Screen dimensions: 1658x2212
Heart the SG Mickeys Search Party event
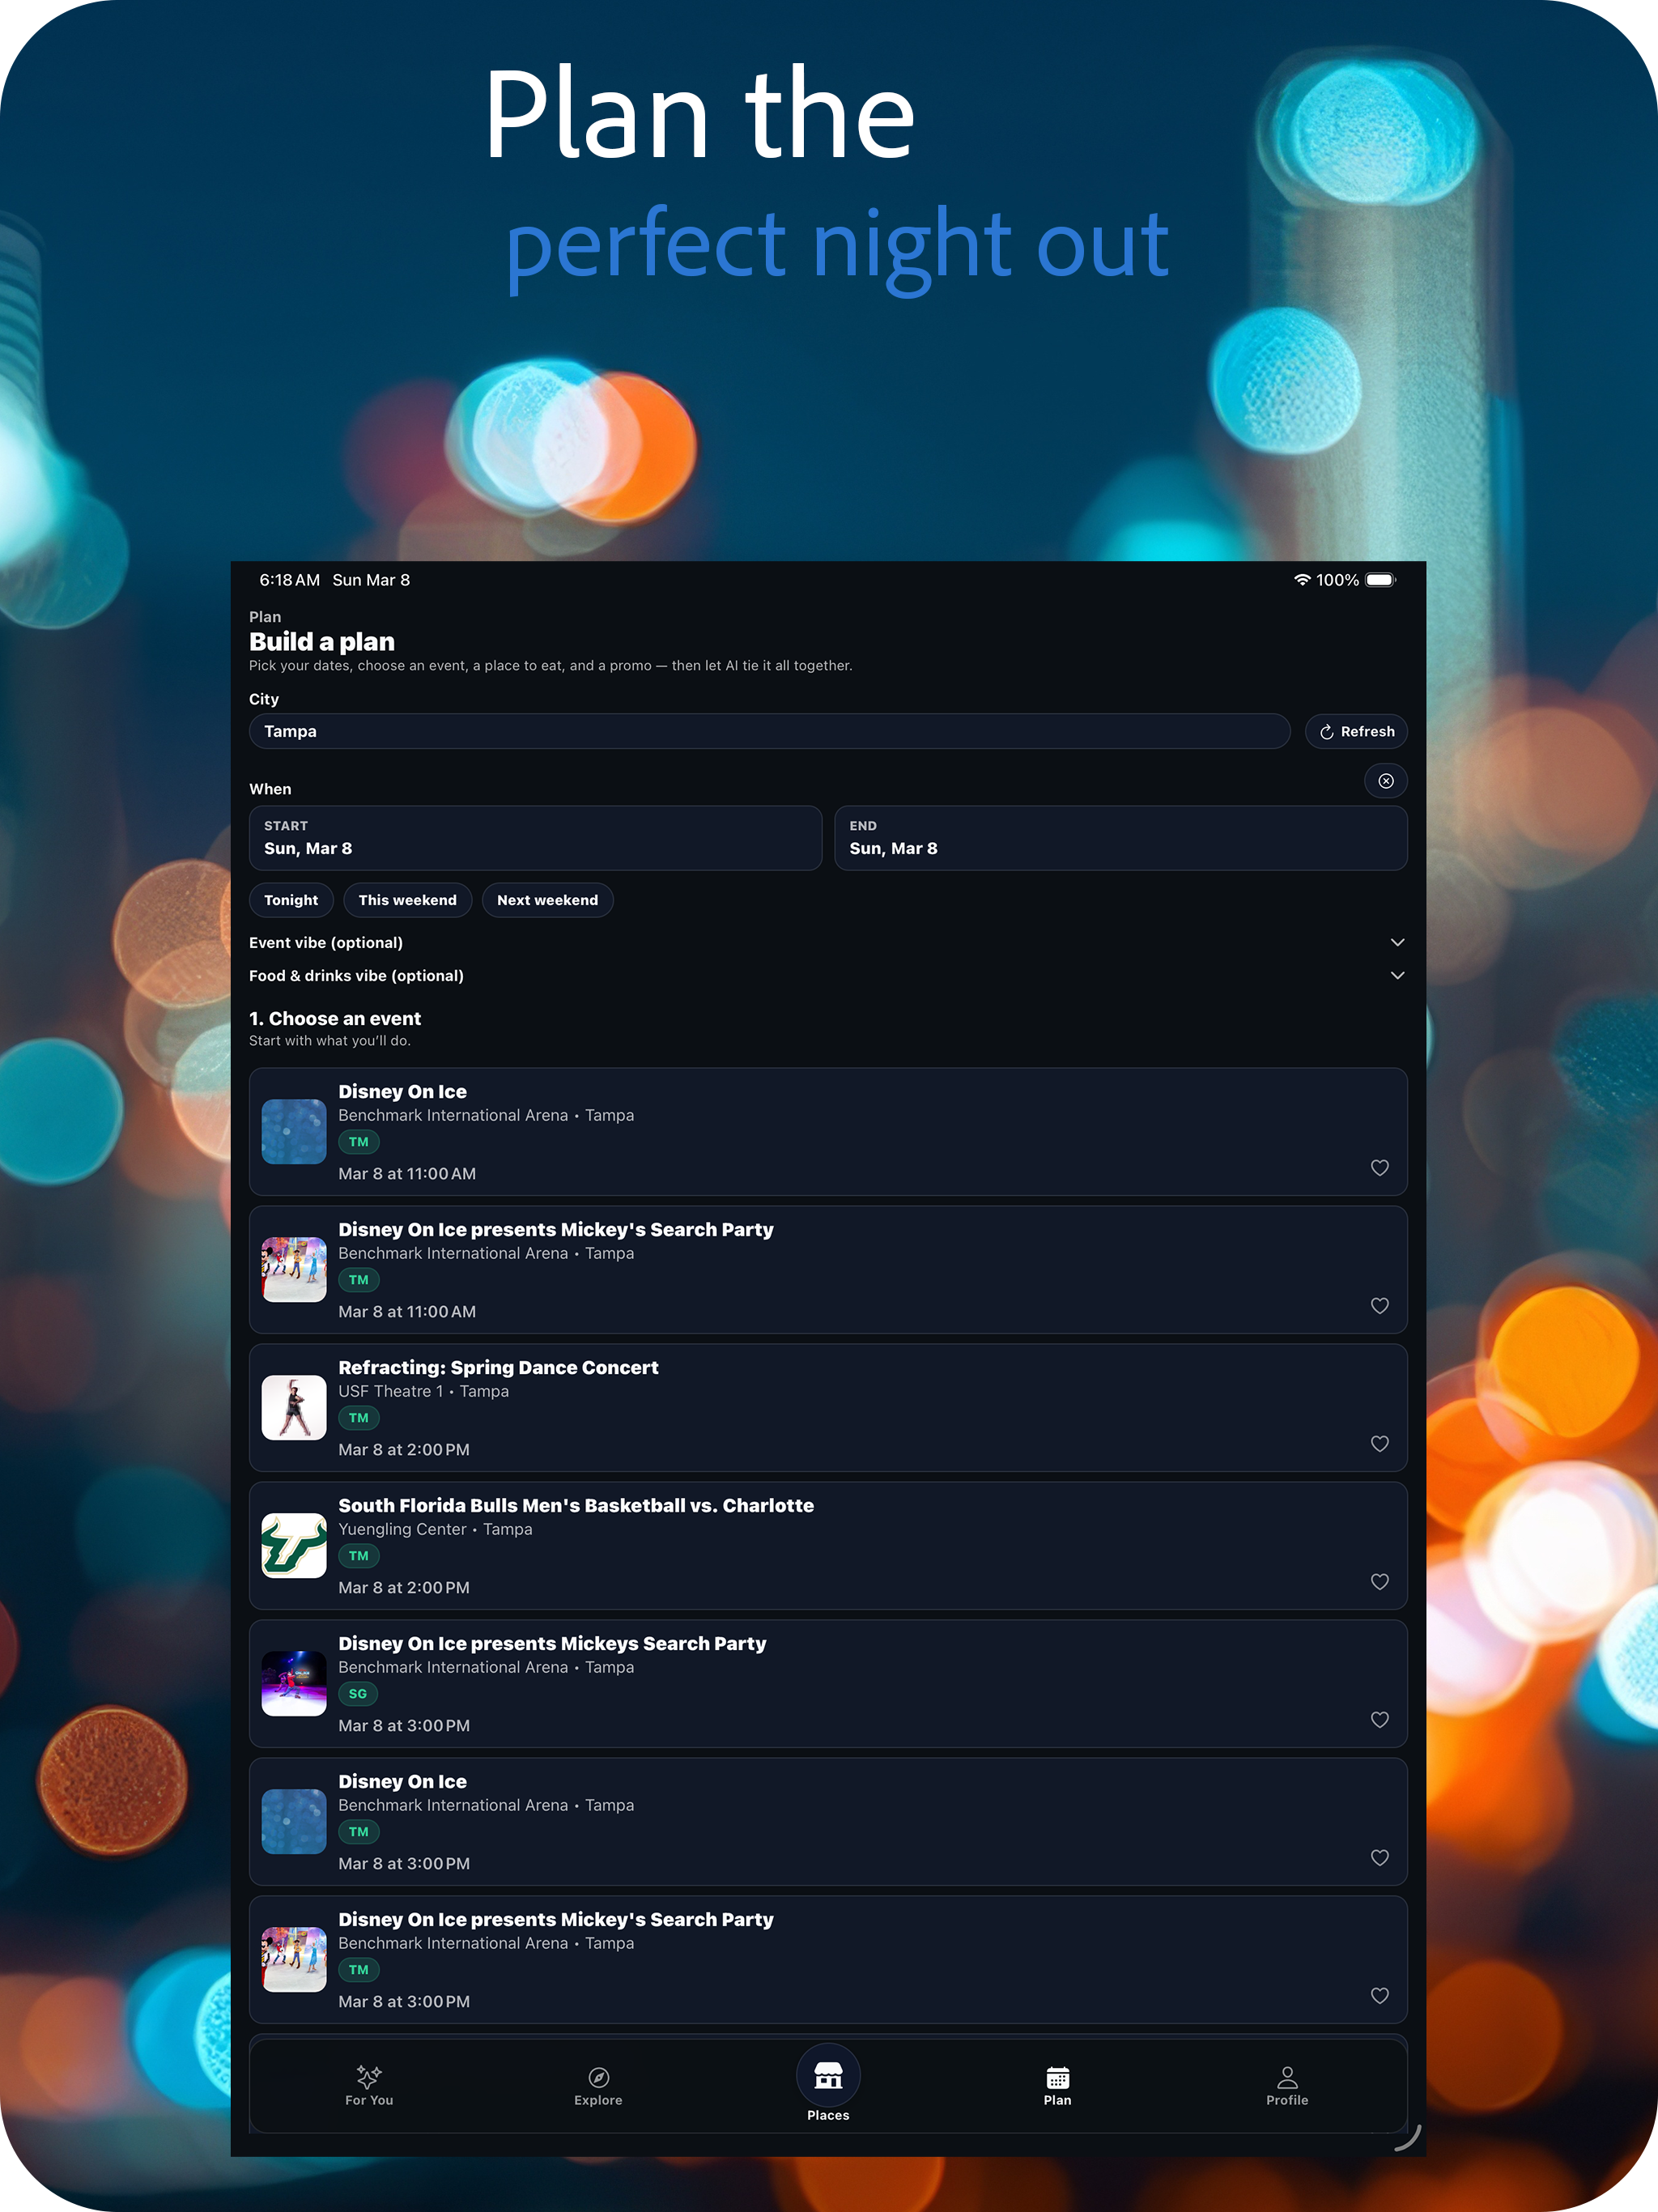[1380, 1720]
